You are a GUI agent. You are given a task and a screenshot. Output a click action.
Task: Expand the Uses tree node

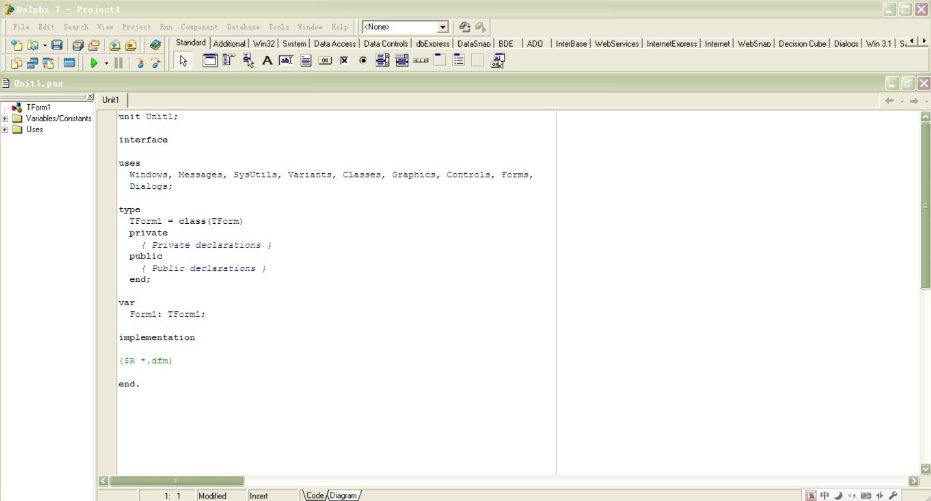5,129
